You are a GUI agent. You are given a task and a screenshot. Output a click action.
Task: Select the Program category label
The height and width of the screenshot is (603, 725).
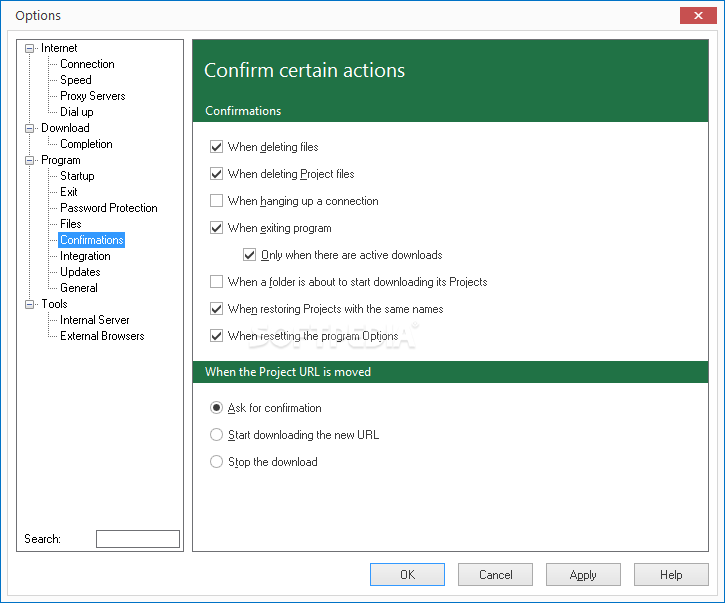click(x=61, y=160)
